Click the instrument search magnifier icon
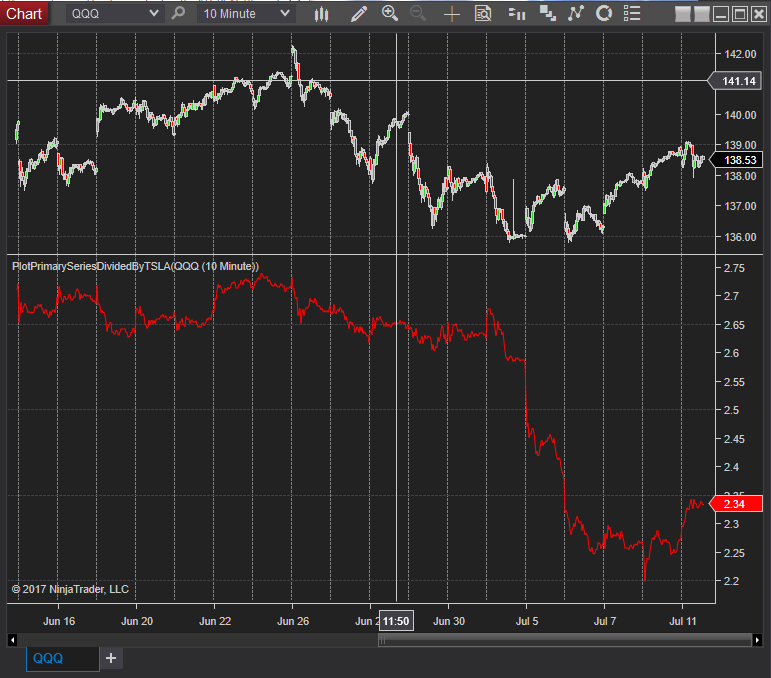The image size is (771, 678). [x=178, y=13]
